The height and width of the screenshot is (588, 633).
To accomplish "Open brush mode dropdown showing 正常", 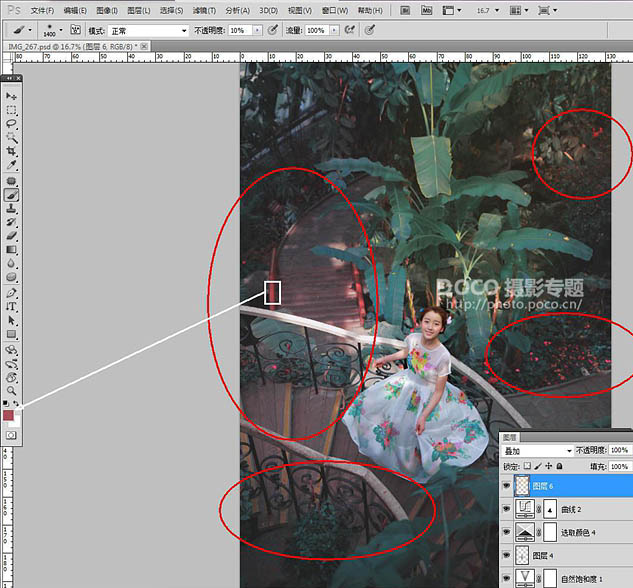I will coord(149,31).
